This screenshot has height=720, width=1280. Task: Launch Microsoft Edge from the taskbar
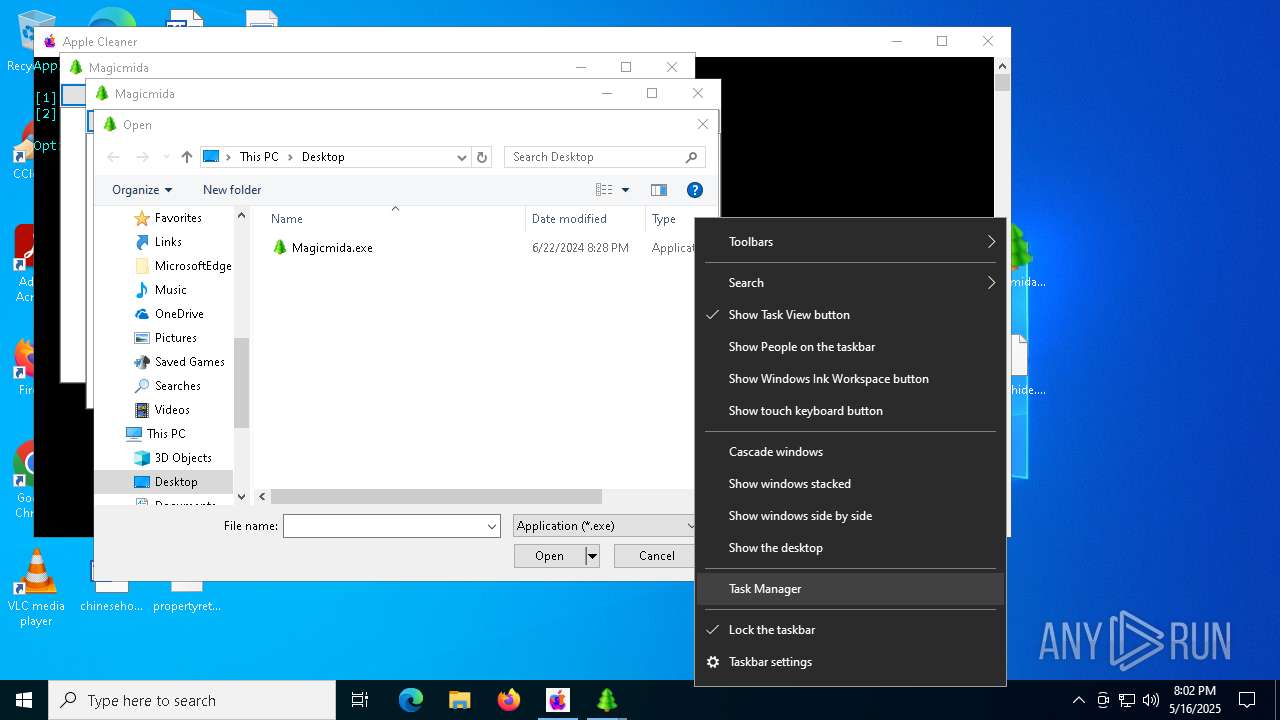tap(411, 700)
